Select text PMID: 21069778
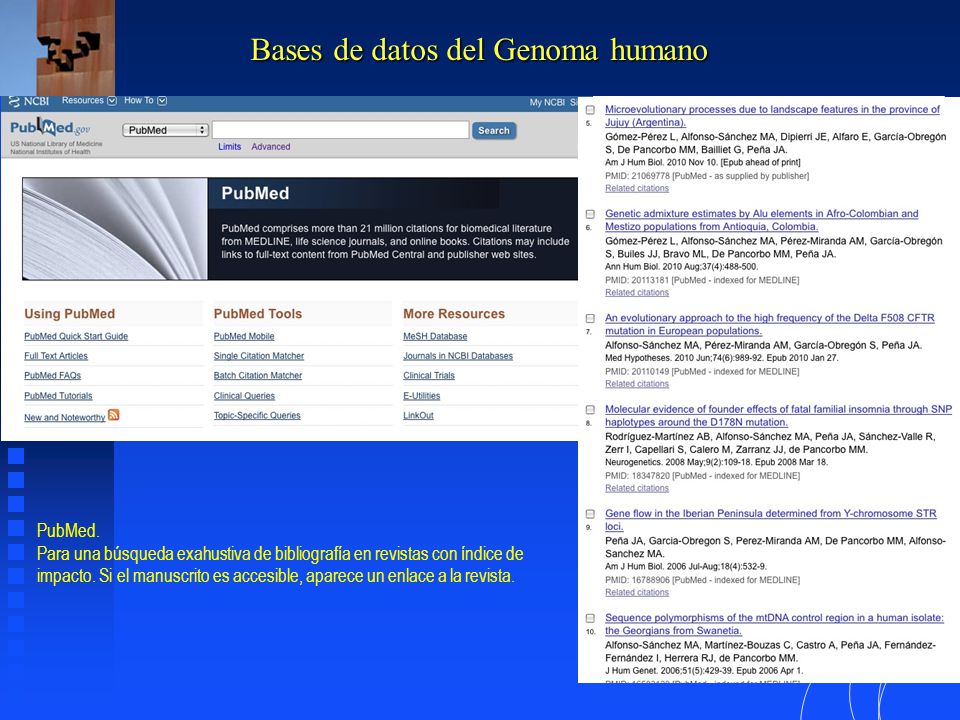960x720 pixels. [x=637, y=176]
